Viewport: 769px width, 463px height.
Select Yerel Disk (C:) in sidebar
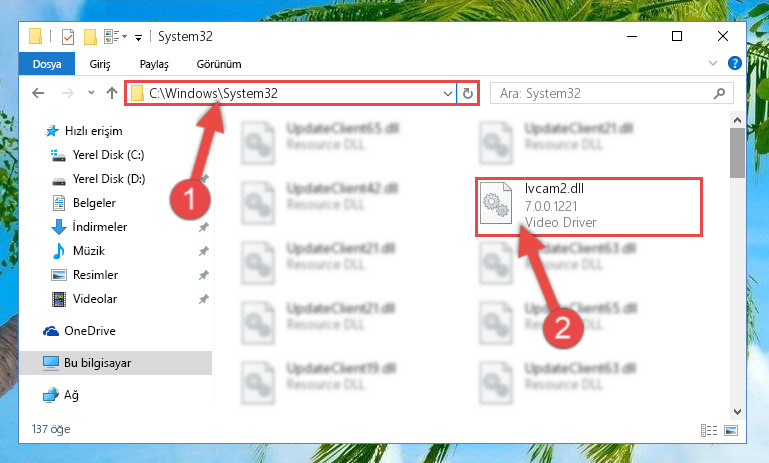[x=97, y=155]
